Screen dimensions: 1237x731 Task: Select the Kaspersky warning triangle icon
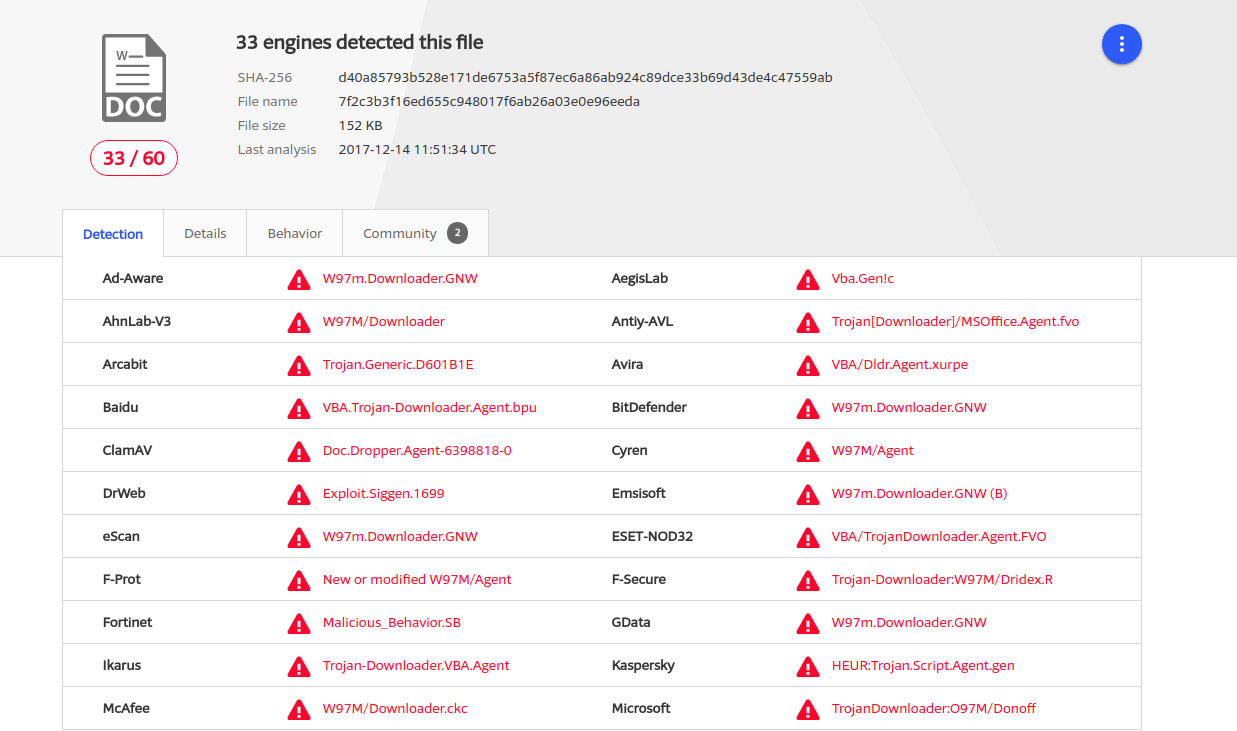(808, 666)
